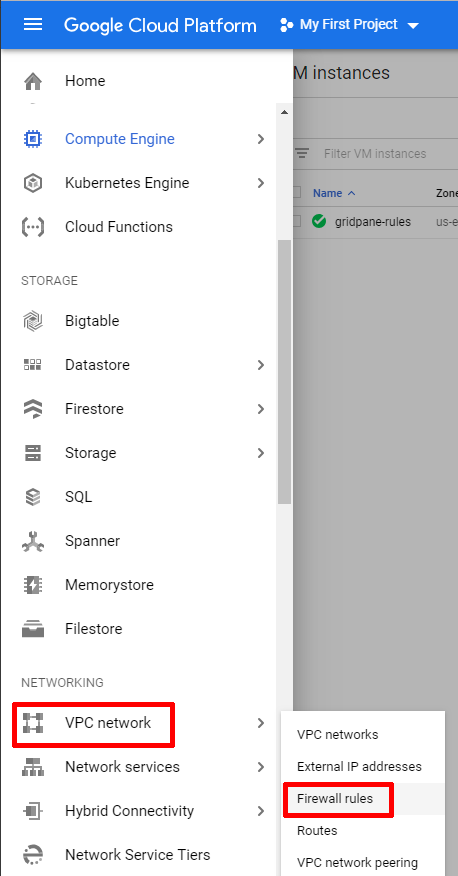Select the Kubernetes Engine hexagon icon
Viewport: 458px width, 876px height.
[33, 183]
